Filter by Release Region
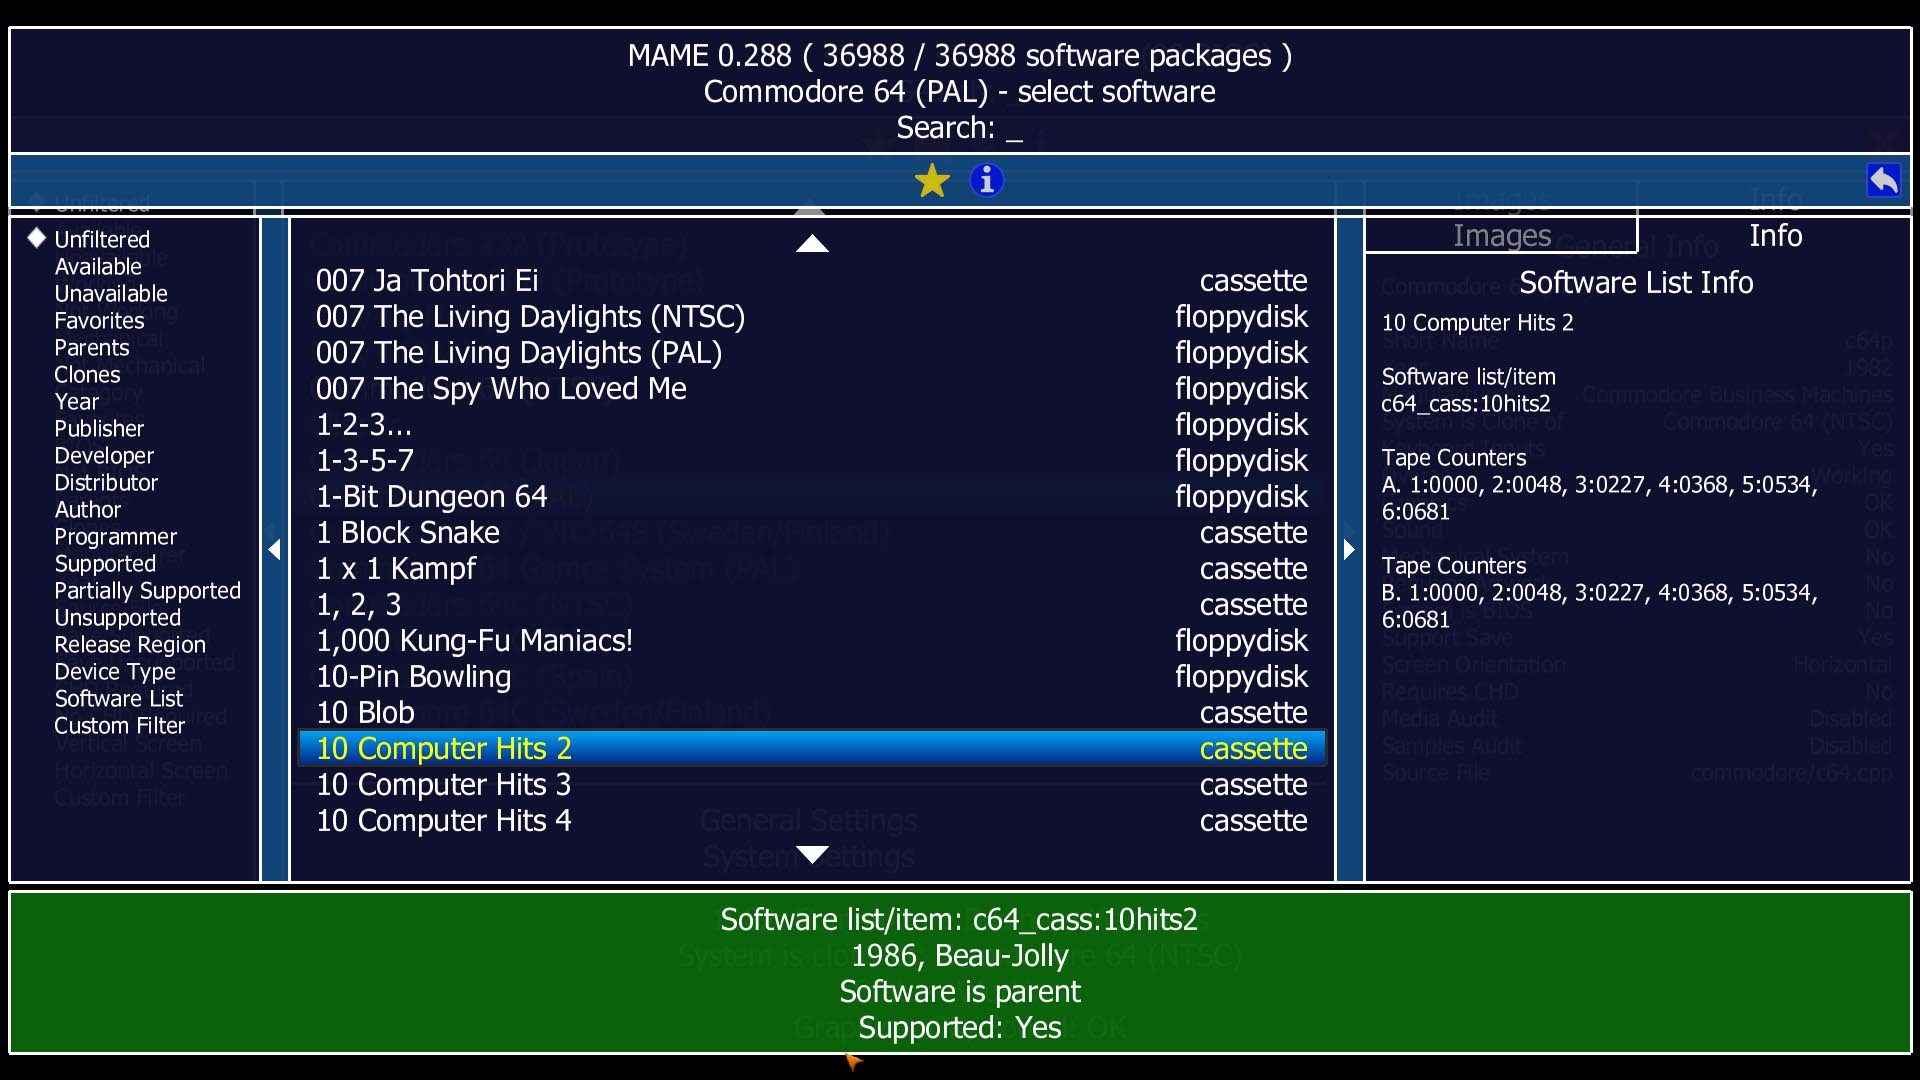The height and width of the screenshot is (1080, 1920). coord(130,644)
